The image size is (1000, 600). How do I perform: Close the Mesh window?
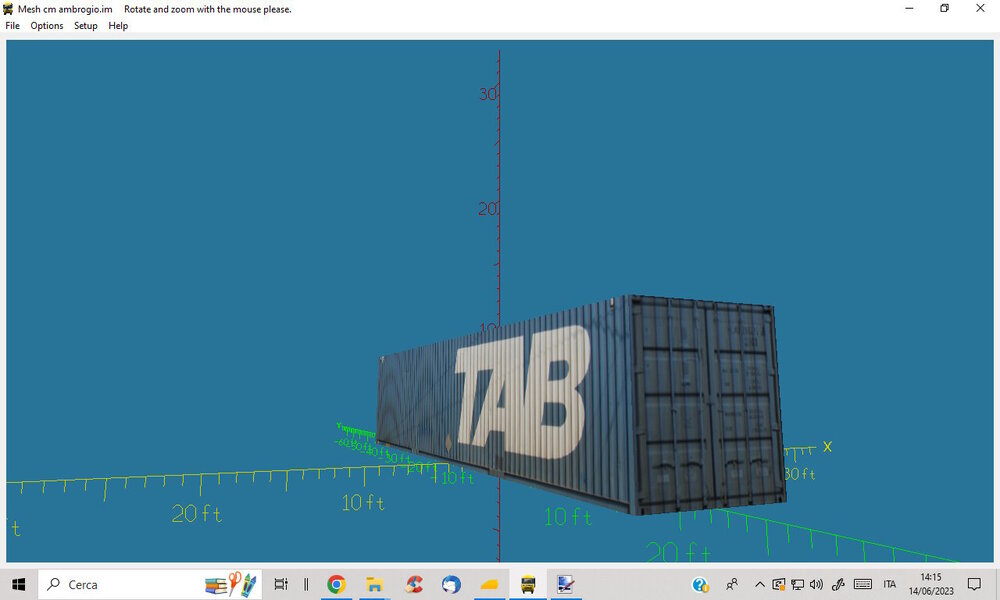(x=980, y=8)
